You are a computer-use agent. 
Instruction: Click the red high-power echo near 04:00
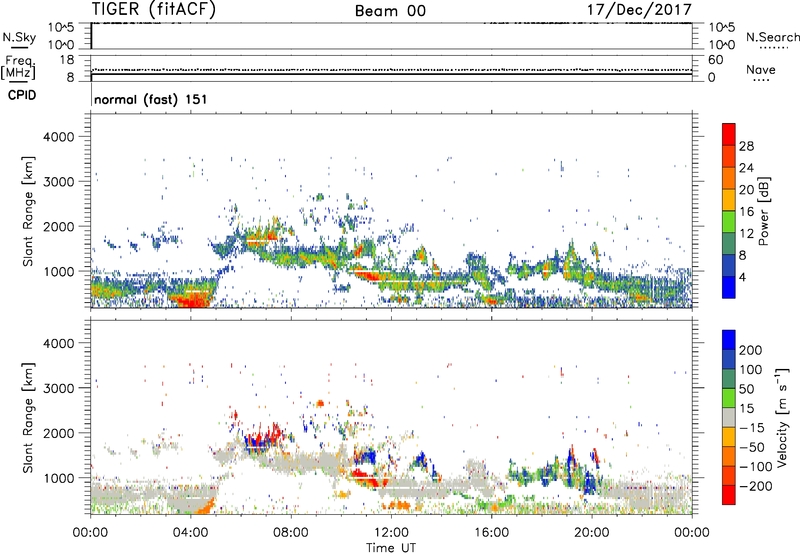click(192, 301)
